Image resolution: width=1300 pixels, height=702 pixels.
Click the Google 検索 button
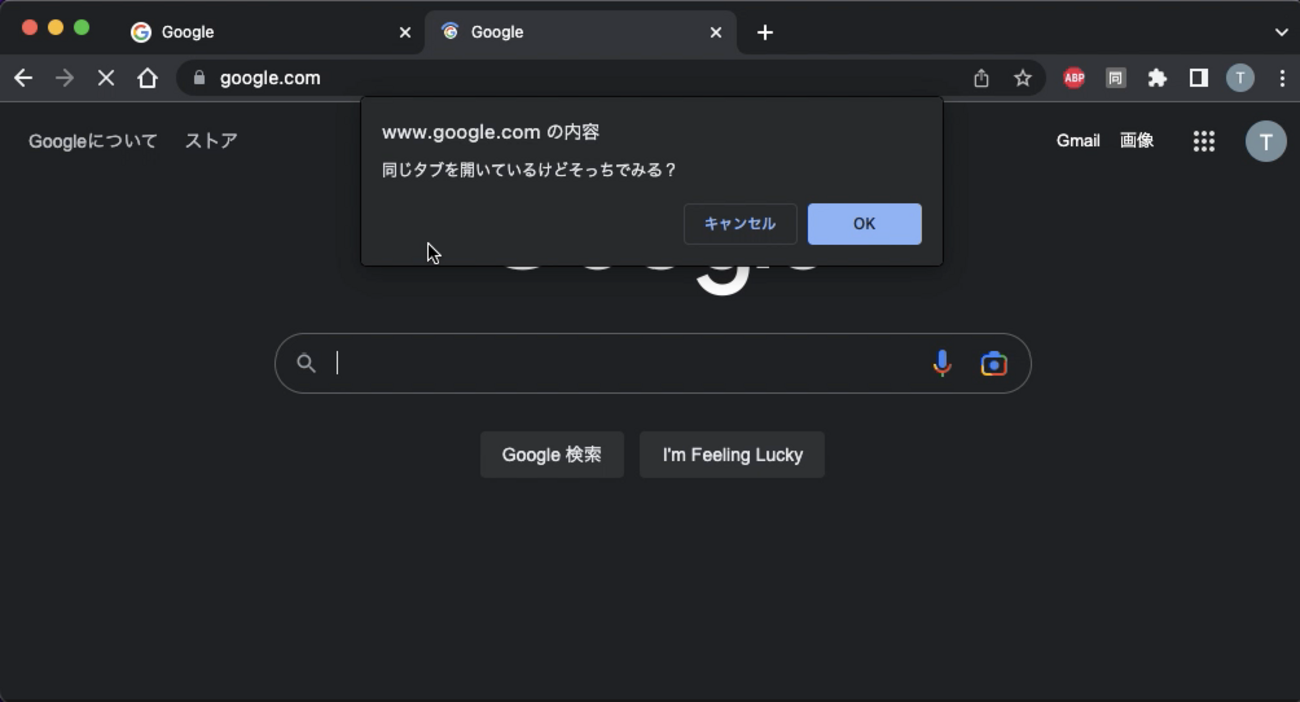[x=552, y=455]
